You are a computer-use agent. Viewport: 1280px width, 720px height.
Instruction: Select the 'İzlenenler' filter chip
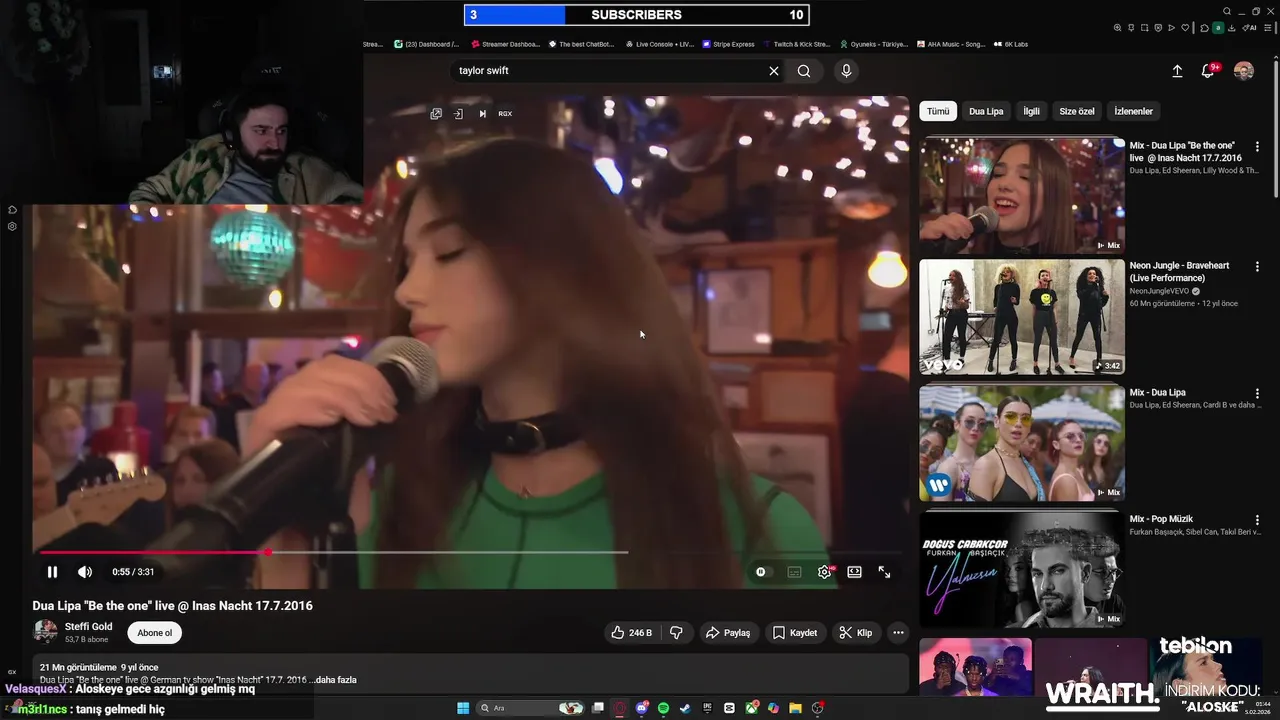[1134, 111]
